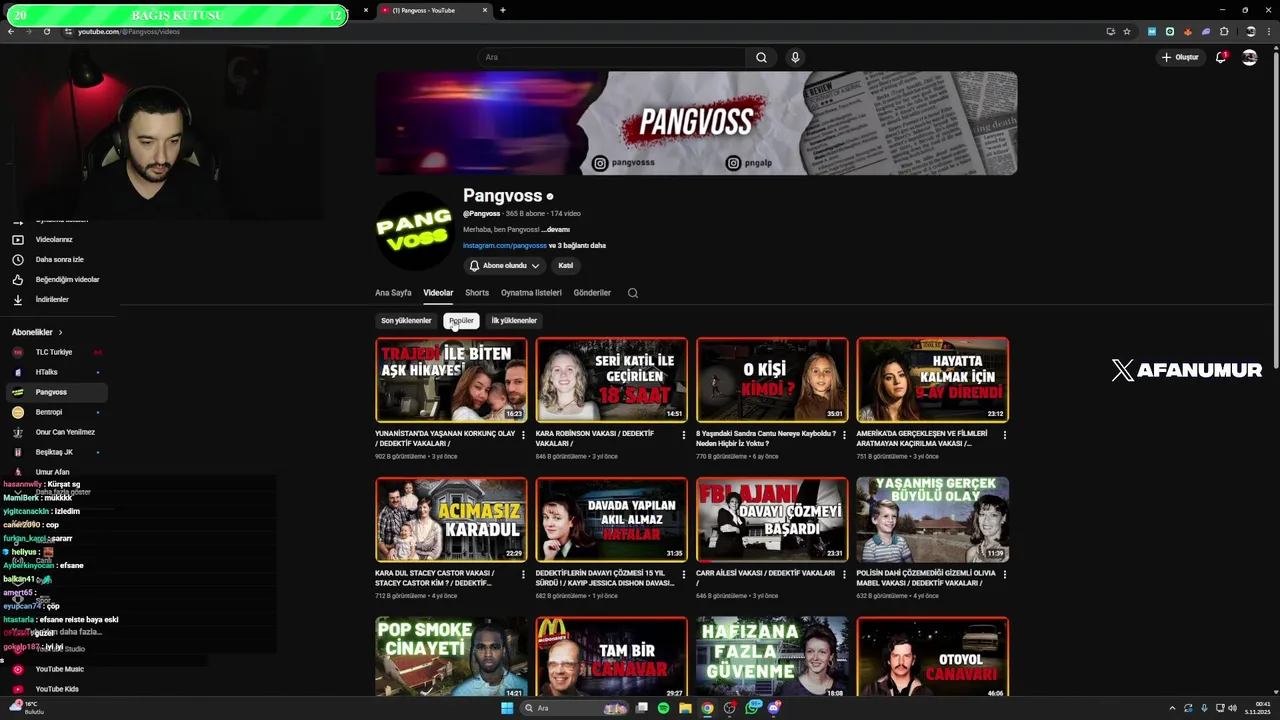
Task: Play Seri Katil ile Geçirilen 18 Saat thumbnail
Action: (611, 380)
